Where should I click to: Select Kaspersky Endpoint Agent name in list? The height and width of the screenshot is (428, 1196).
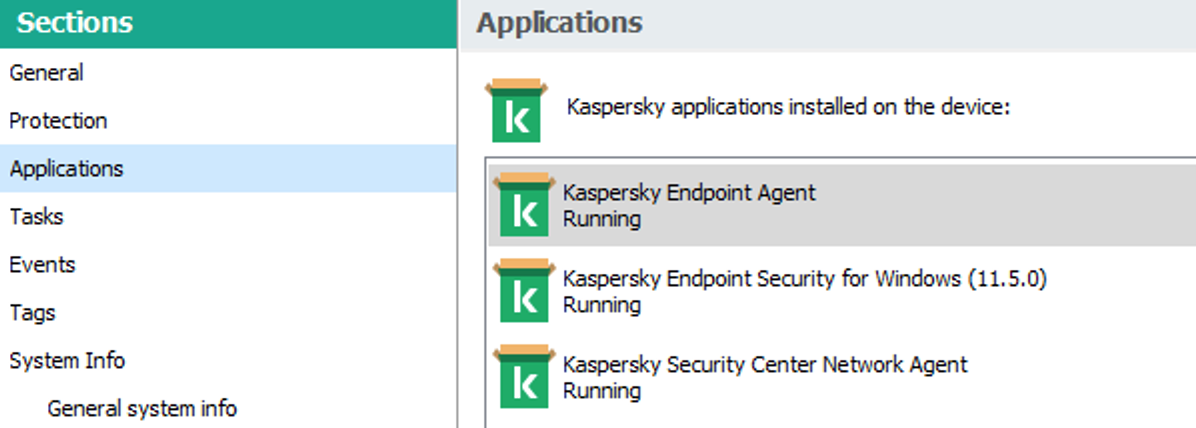(689, 193)
